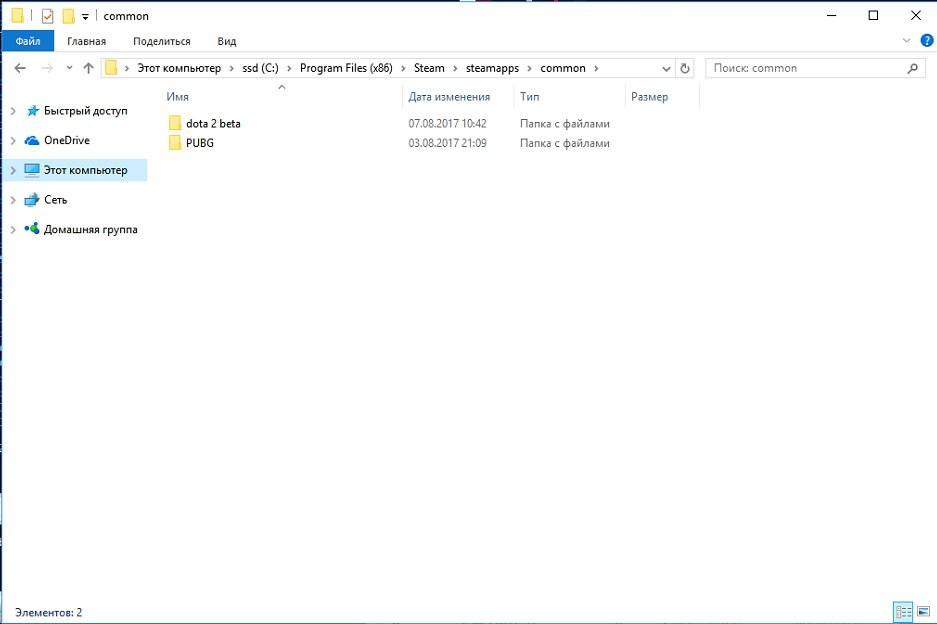Select Этот компьютер in navigation pane
937x624 pixels.
[85, 170]
